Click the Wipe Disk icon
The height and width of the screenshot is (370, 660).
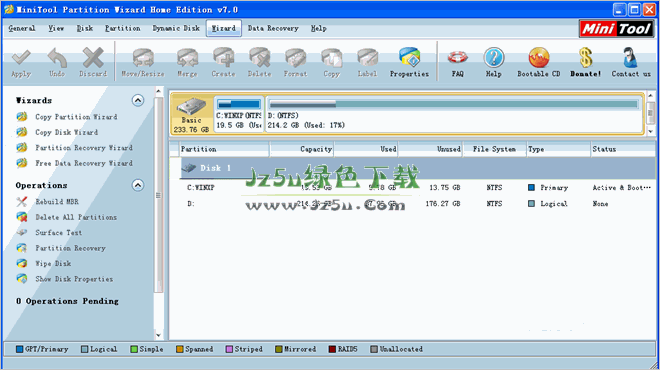[21, 264]
